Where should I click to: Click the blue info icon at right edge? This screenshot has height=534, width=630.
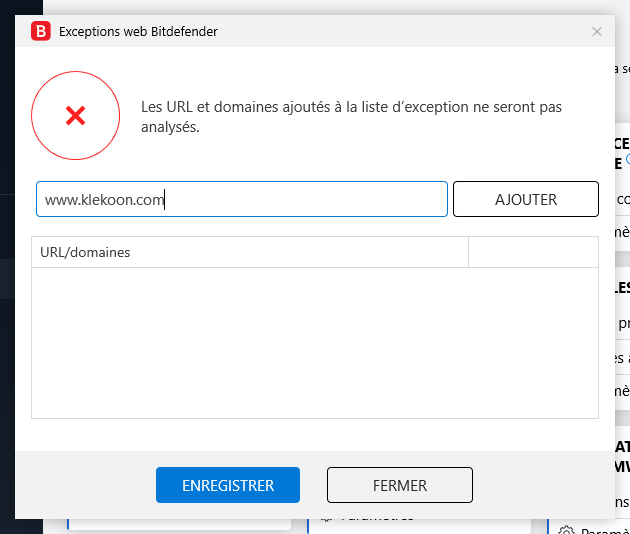[627, 160]
